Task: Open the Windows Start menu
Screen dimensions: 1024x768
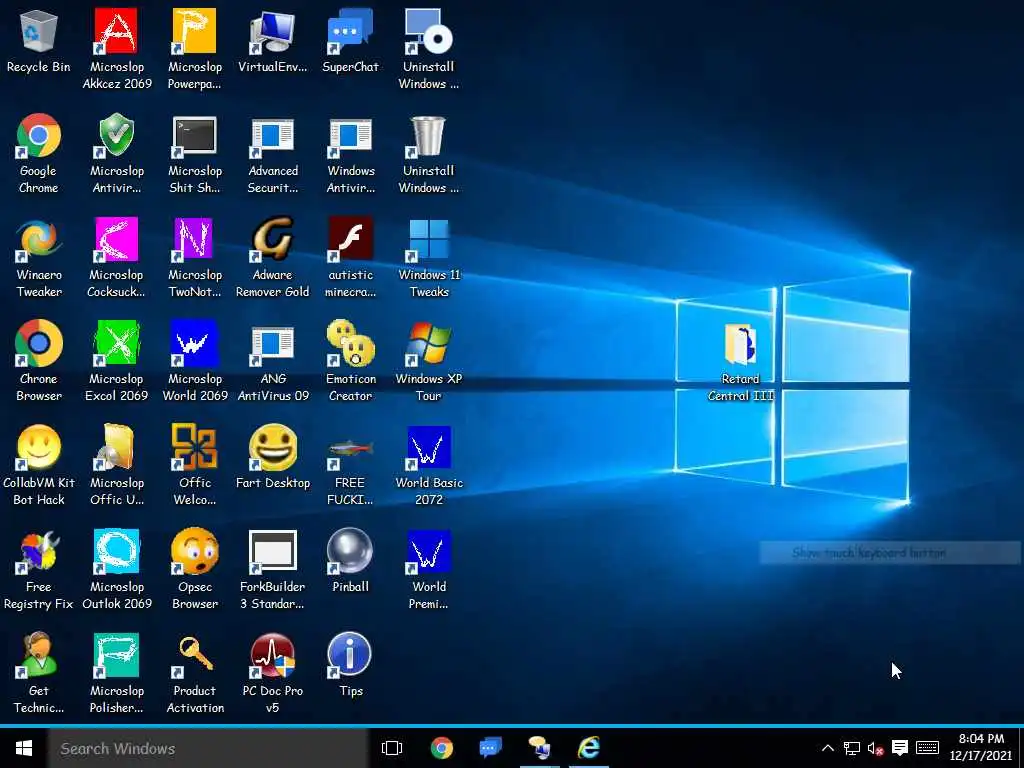Action: click(x=24, y=748)
